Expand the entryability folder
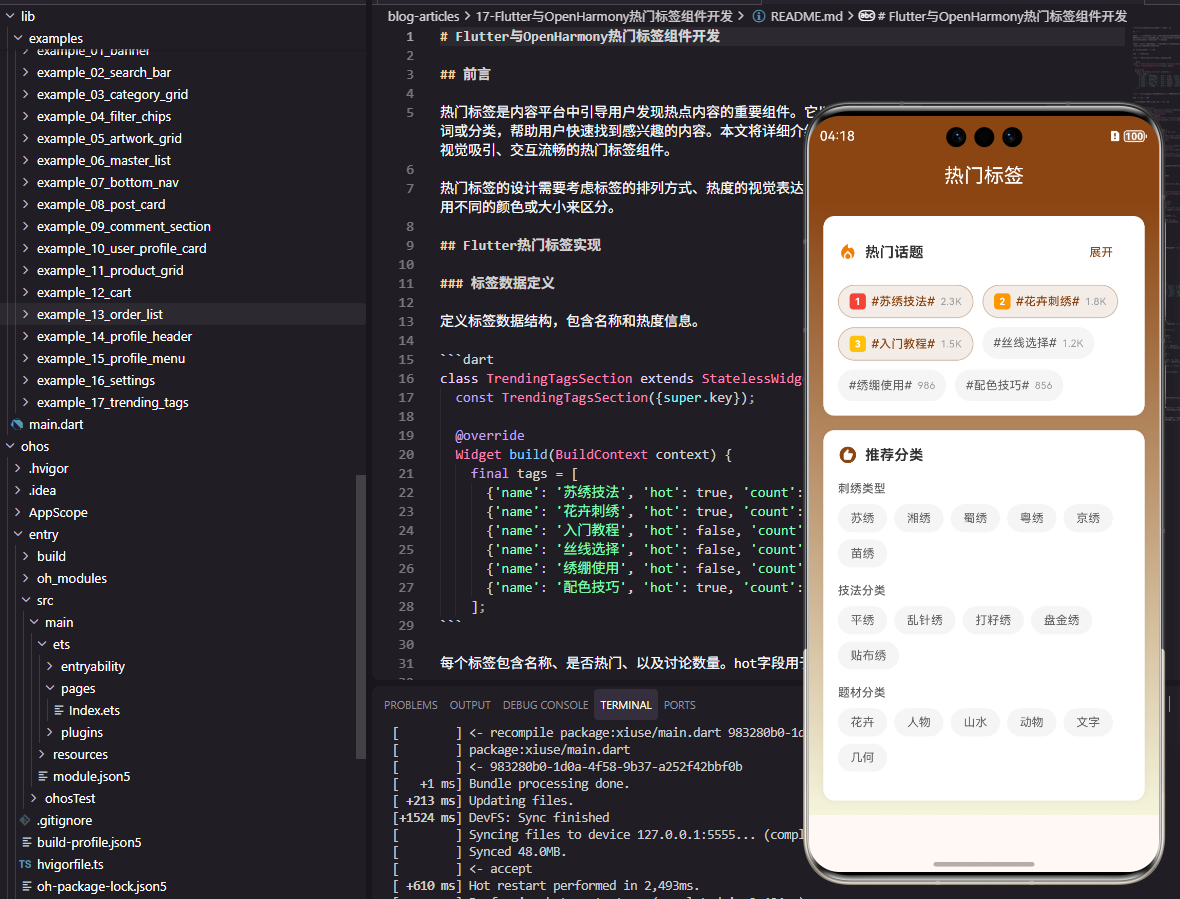This screenshot has width=1180, height=899. 50,667
